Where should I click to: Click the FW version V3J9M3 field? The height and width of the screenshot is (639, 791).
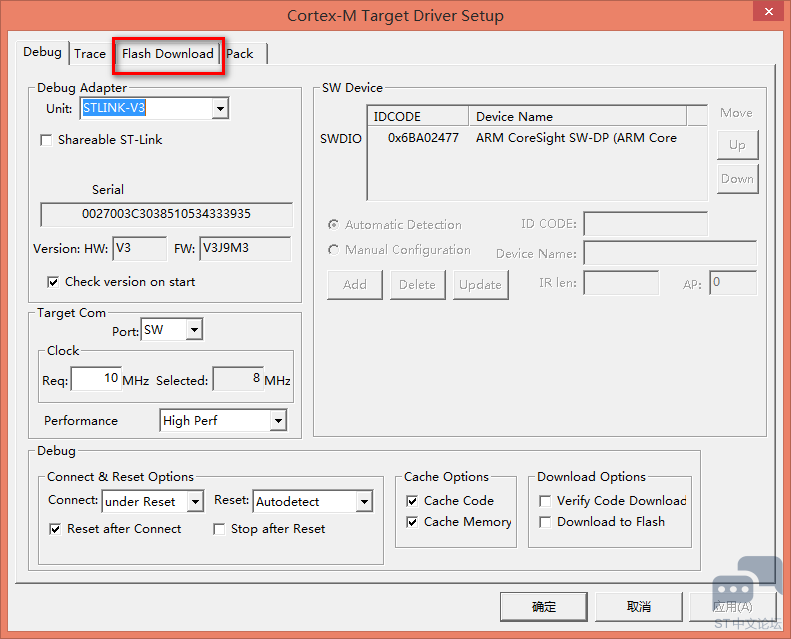tap(245, 249)
